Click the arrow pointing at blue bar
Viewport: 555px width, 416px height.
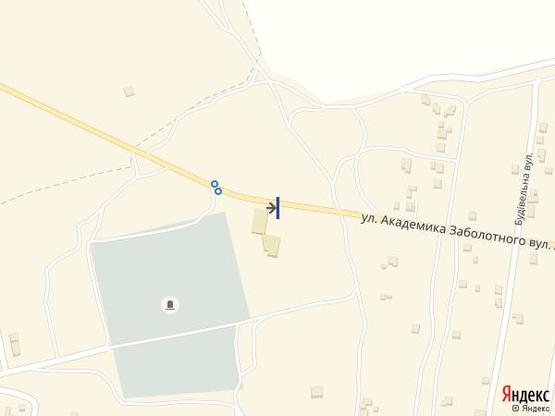(x=271, y=208)
